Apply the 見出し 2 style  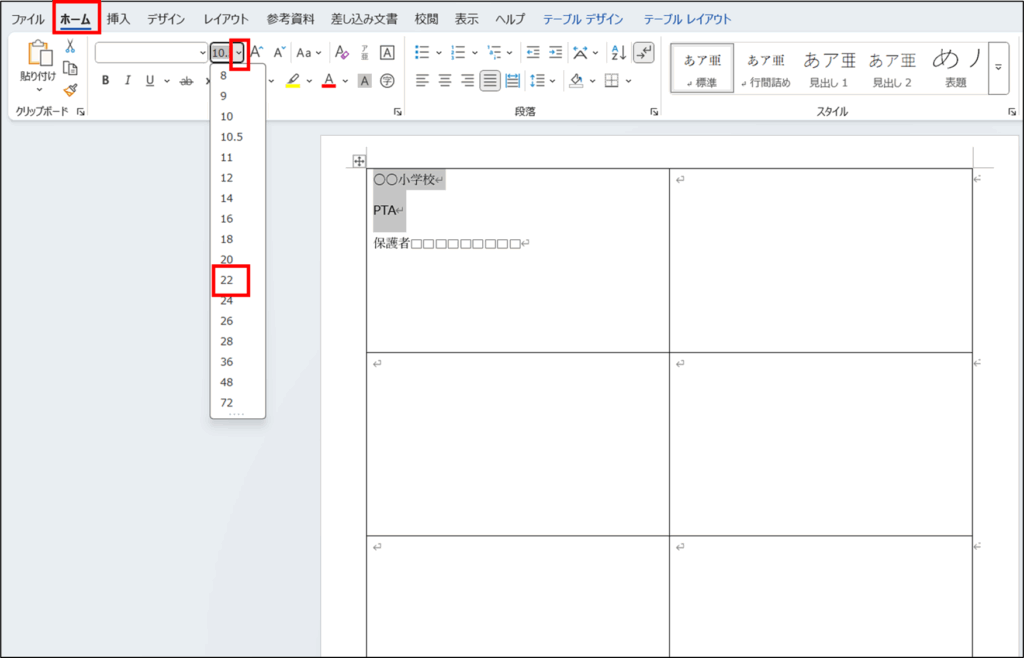pyautogui.click(x=891, y=68)
